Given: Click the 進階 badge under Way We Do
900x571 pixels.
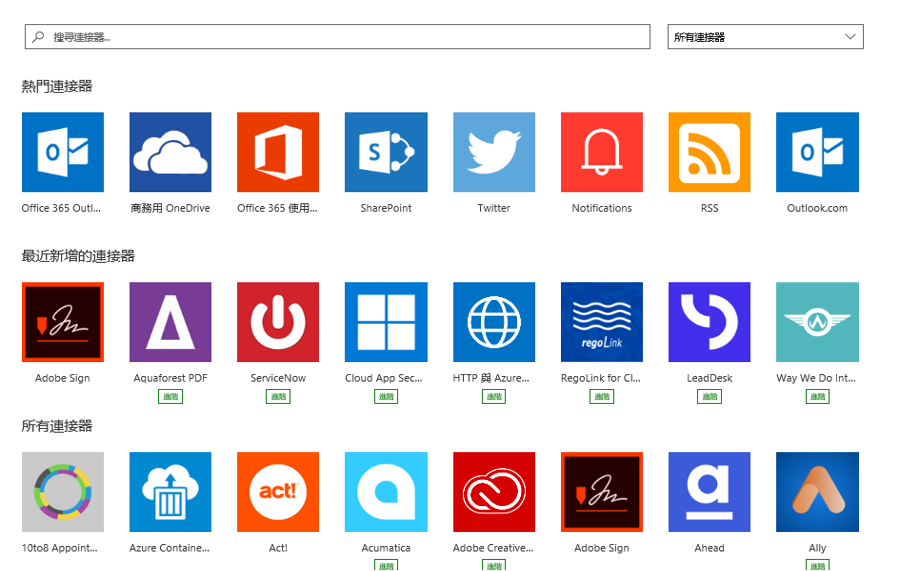Looking at the screenshot, I should coord(817,397).
